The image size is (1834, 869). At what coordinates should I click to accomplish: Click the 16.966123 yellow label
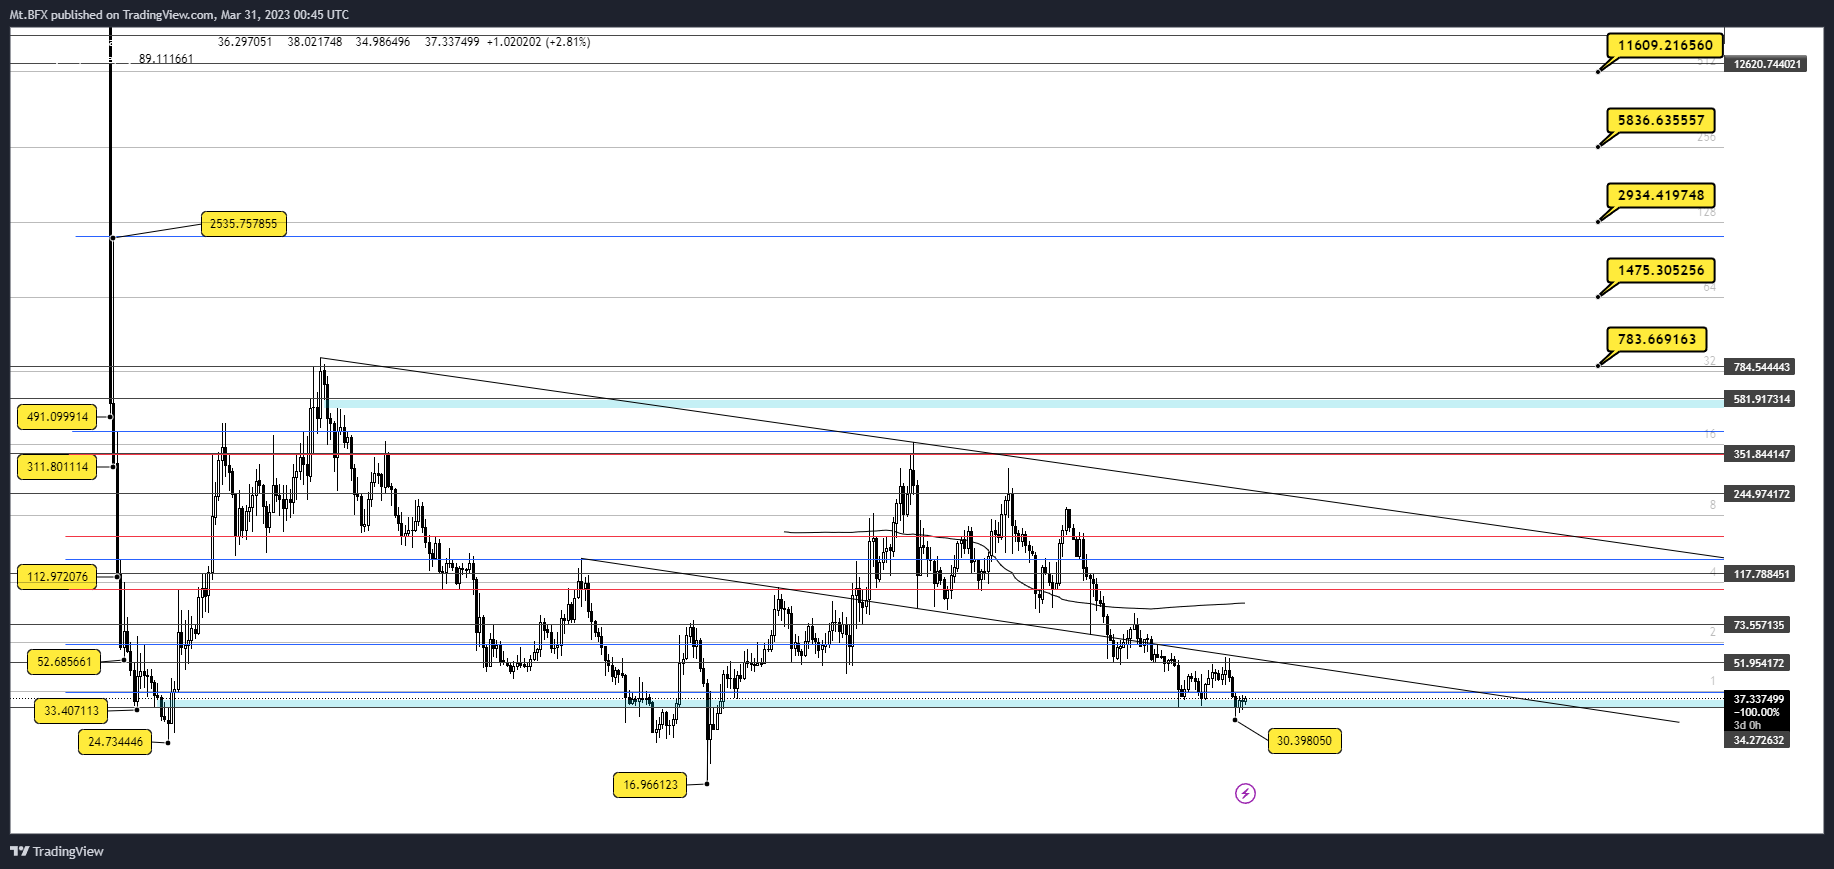tap(650, 785)
